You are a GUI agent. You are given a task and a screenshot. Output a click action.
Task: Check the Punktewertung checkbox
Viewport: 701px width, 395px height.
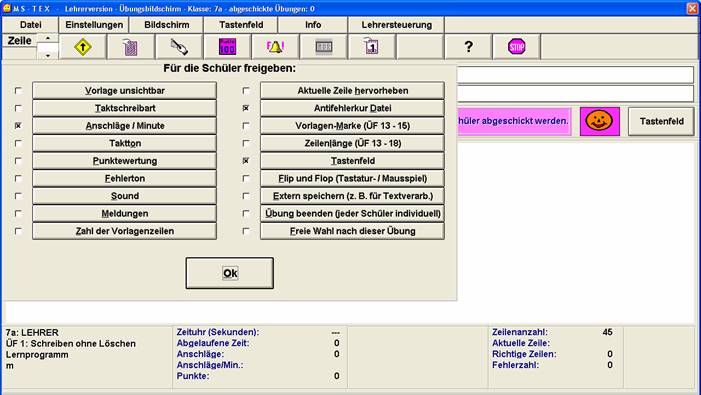[x=18, y=161]
